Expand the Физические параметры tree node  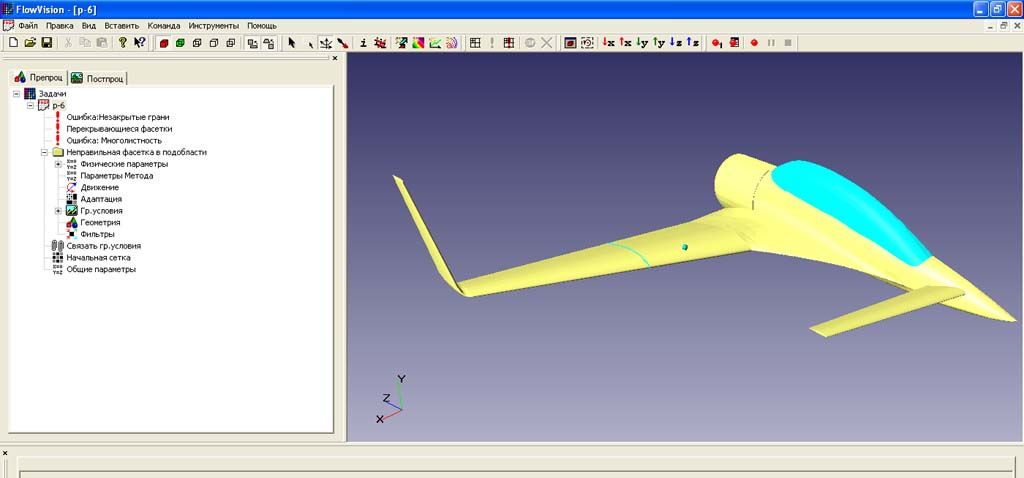click(58, 164)
